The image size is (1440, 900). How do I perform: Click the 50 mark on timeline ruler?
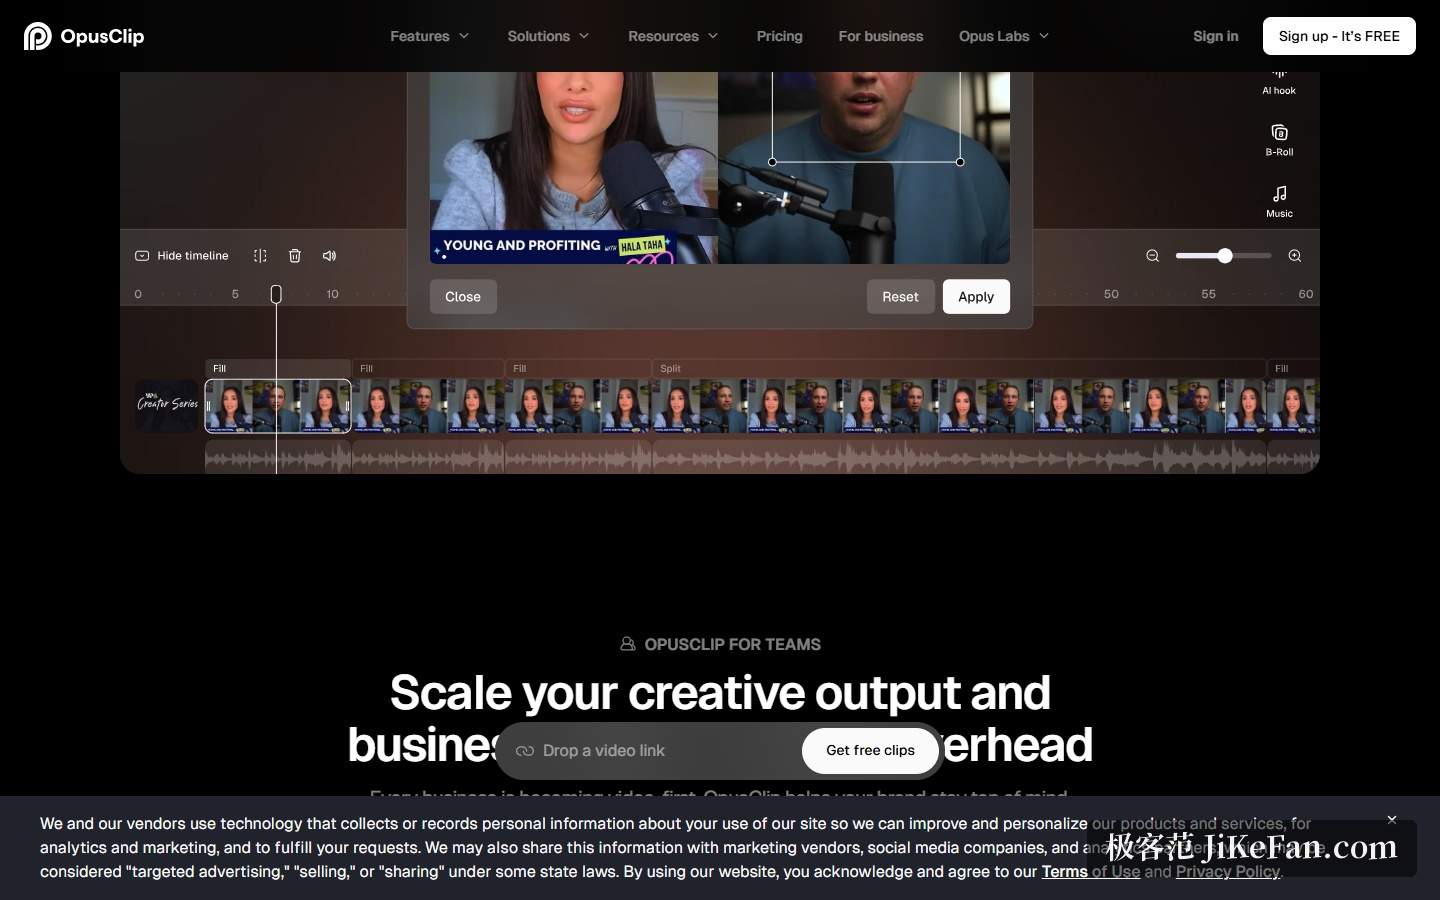click(1111, 294)
